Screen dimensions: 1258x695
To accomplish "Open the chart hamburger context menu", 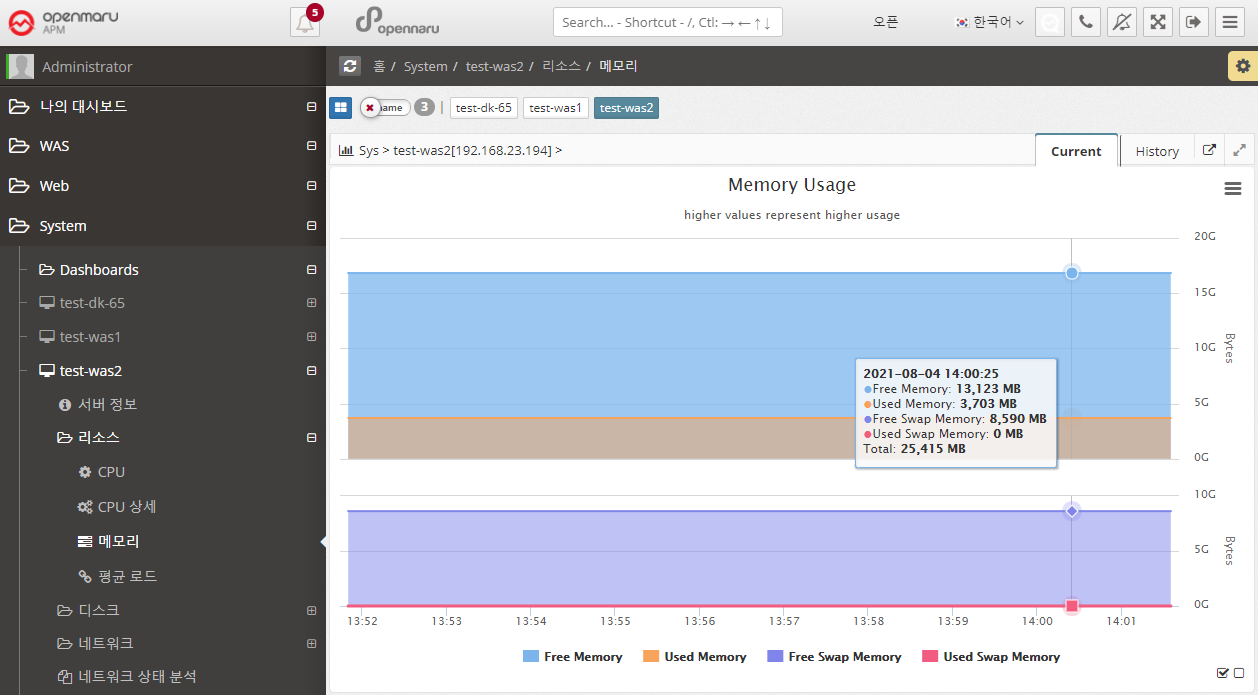I will [x=1232, y=188].
